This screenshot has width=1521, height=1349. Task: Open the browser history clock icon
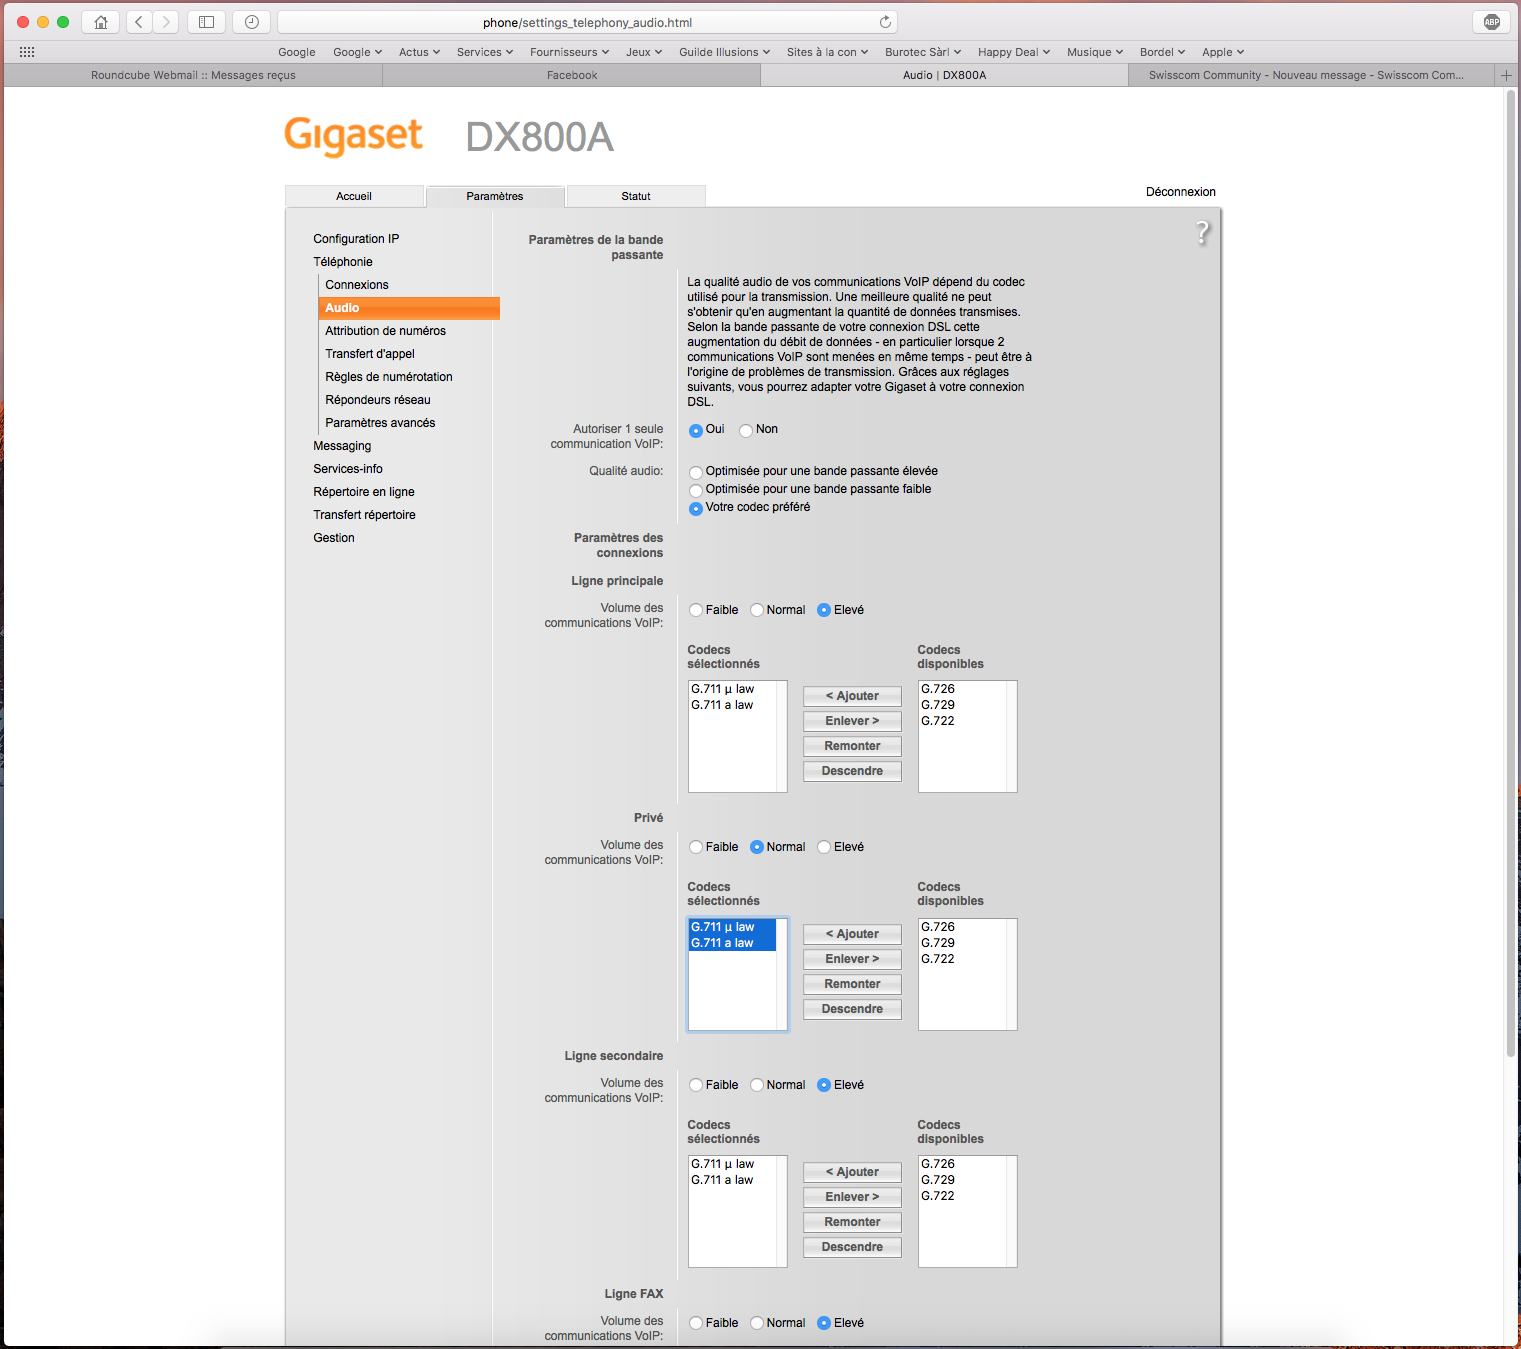252,22
